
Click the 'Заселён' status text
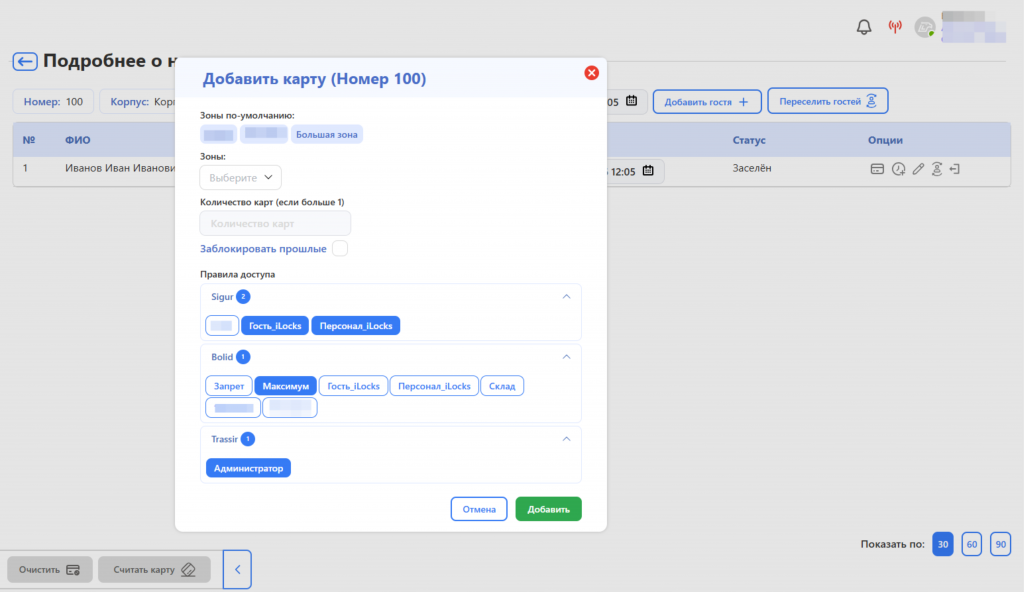click(x=752, y=168)
